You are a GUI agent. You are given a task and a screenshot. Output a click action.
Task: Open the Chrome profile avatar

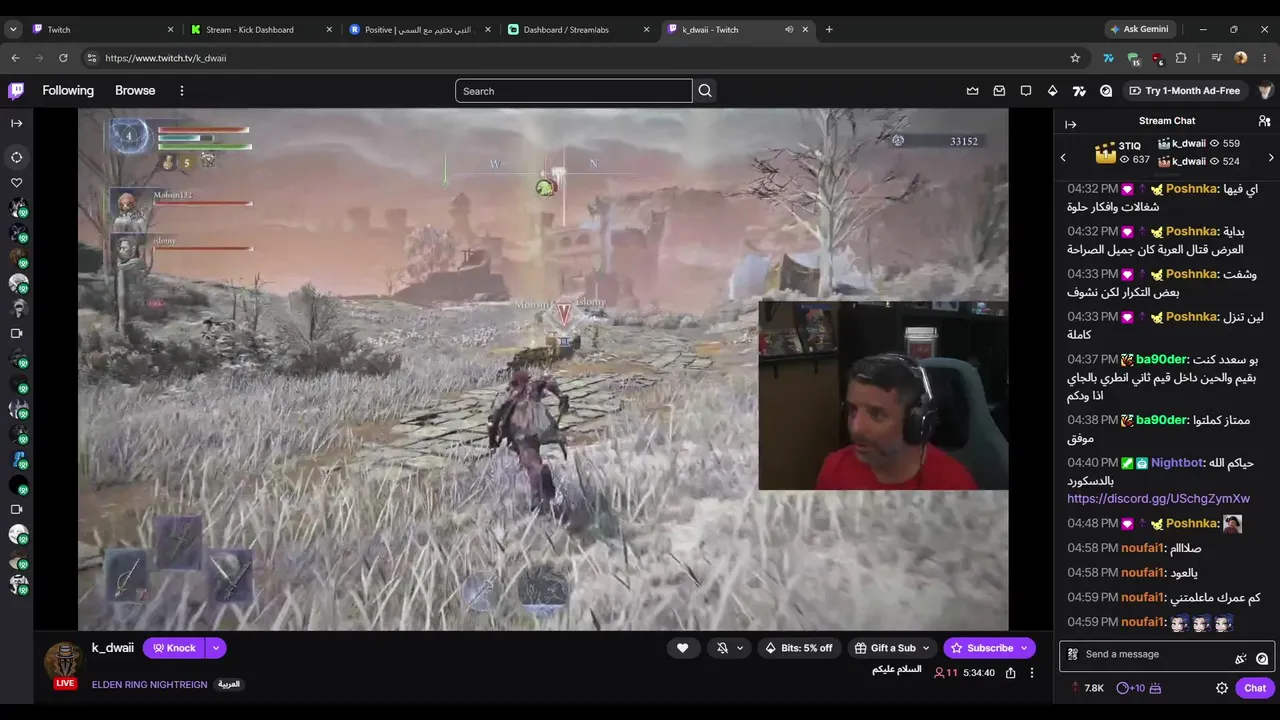coord(1241,58)
